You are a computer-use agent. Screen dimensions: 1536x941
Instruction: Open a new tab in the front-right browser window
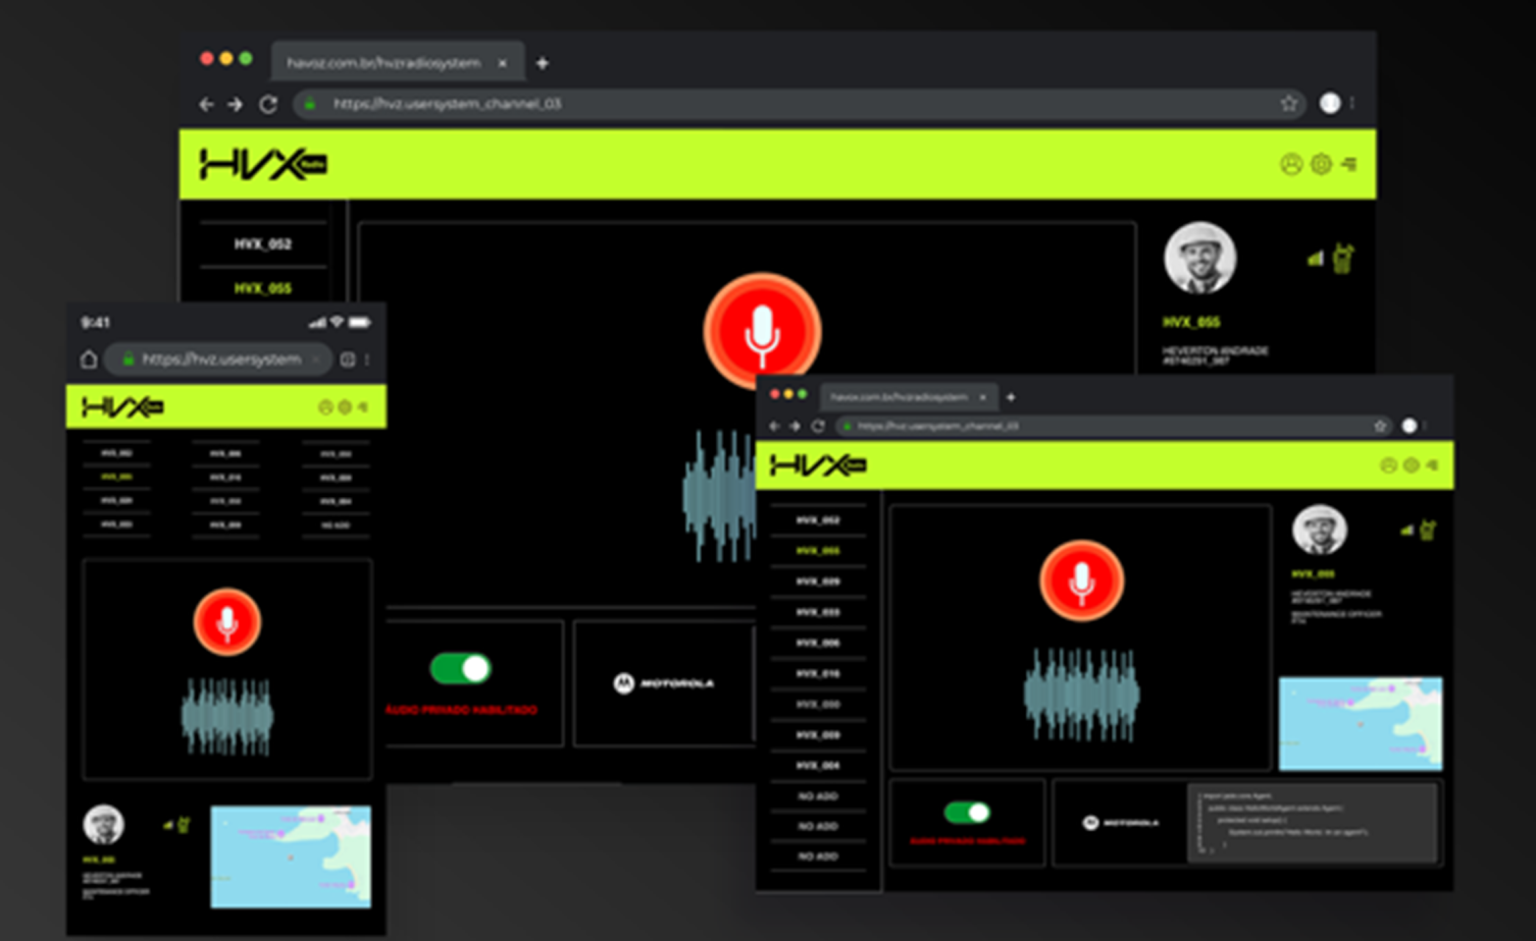click(1011, 397)
